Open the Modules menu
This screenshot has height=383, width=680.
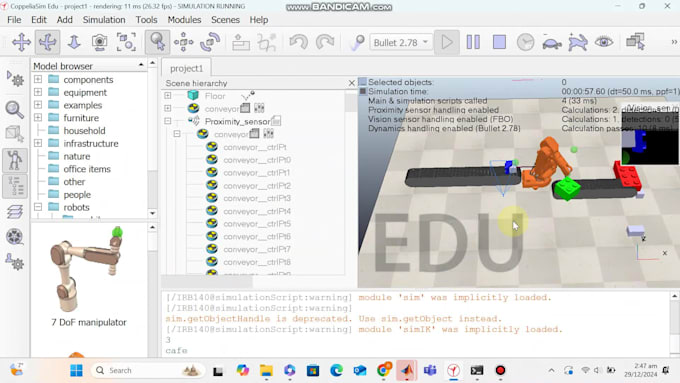184,20
